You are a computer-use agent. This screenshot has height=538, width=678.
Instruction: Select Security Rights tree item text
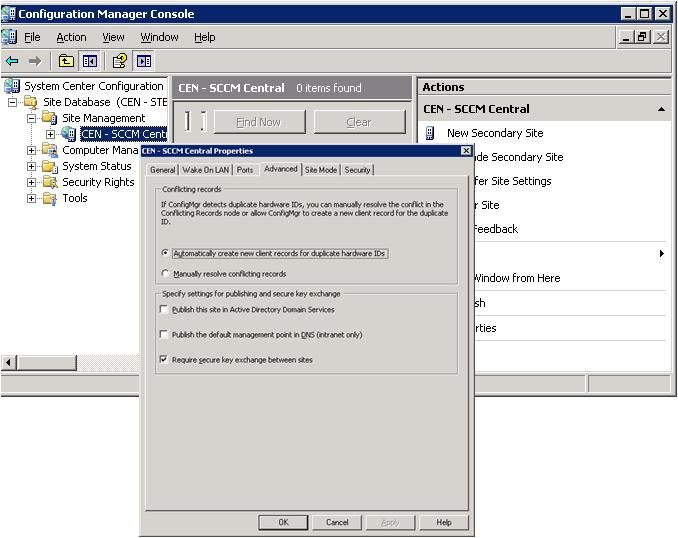pos(98,182)
